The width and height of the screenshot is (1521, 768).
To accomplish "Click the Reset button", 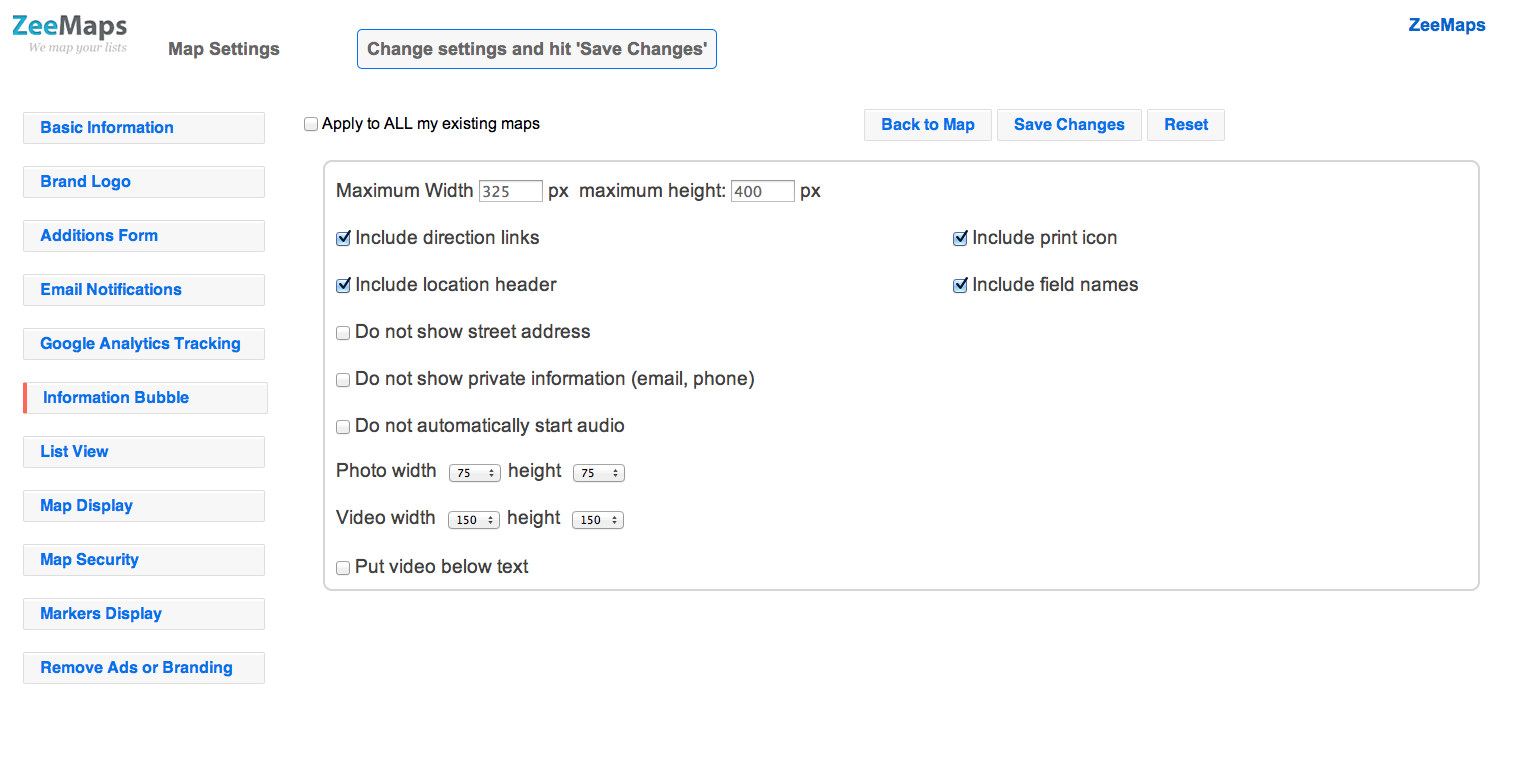I will tap(1186, 125).
